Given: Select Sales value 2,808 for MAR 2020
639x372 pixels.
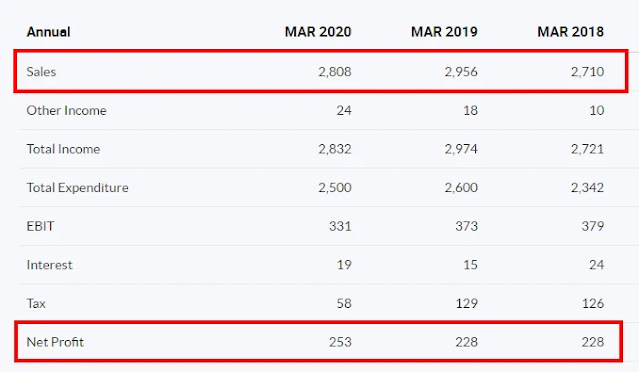Looking at the screenshot, I should (335, 72).
